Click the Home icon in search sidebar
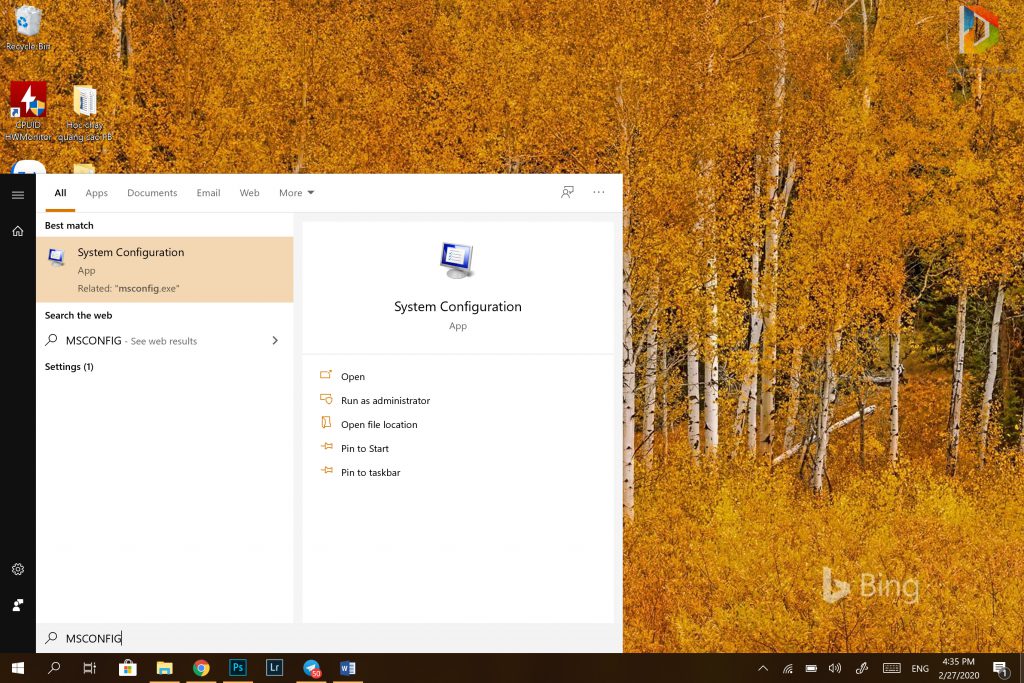1024x683 pixels. coord(17,231)
